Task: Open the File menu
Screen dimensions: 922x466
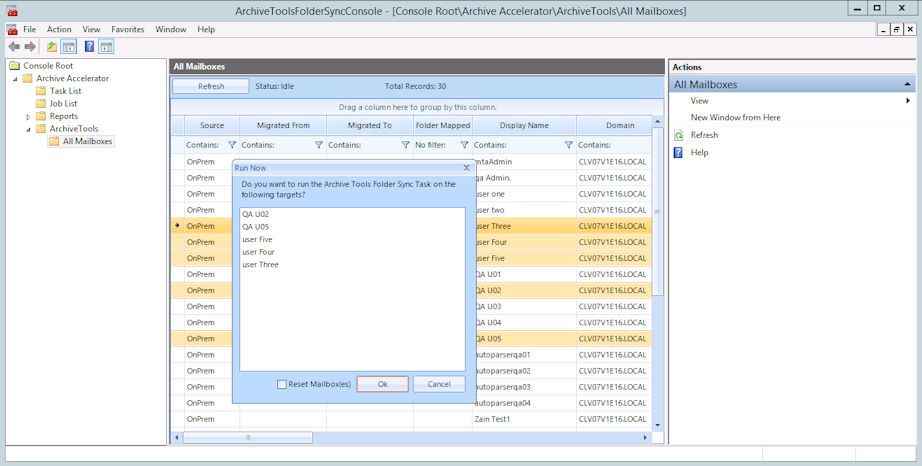Action: (x=29, y=29)
